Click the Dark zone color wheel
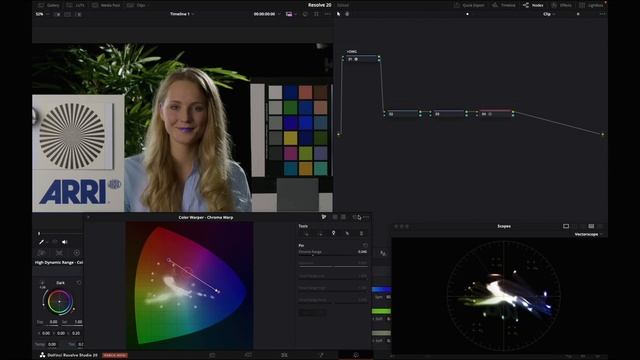The width and height of the screenshot is (640, 360). click(60, 302)
